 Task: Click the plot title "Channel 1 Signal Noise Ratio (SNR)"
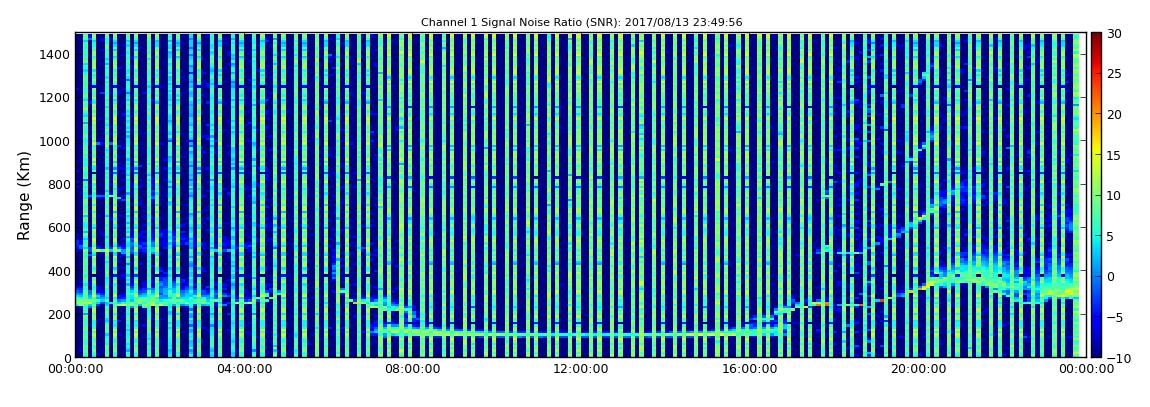[582, 23]
